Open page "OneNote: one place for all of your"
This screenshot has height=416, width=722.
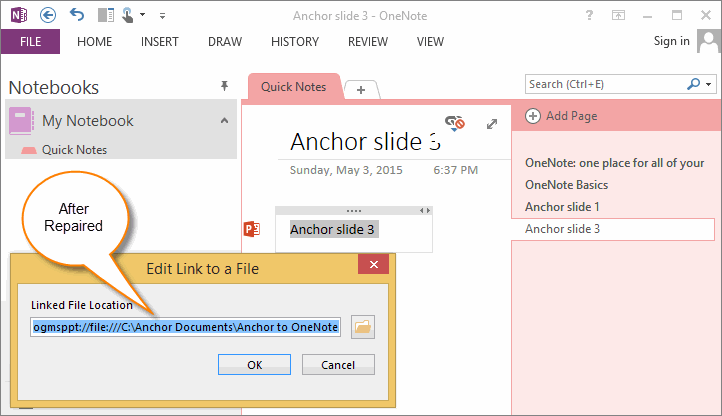(x=614, y=163)
